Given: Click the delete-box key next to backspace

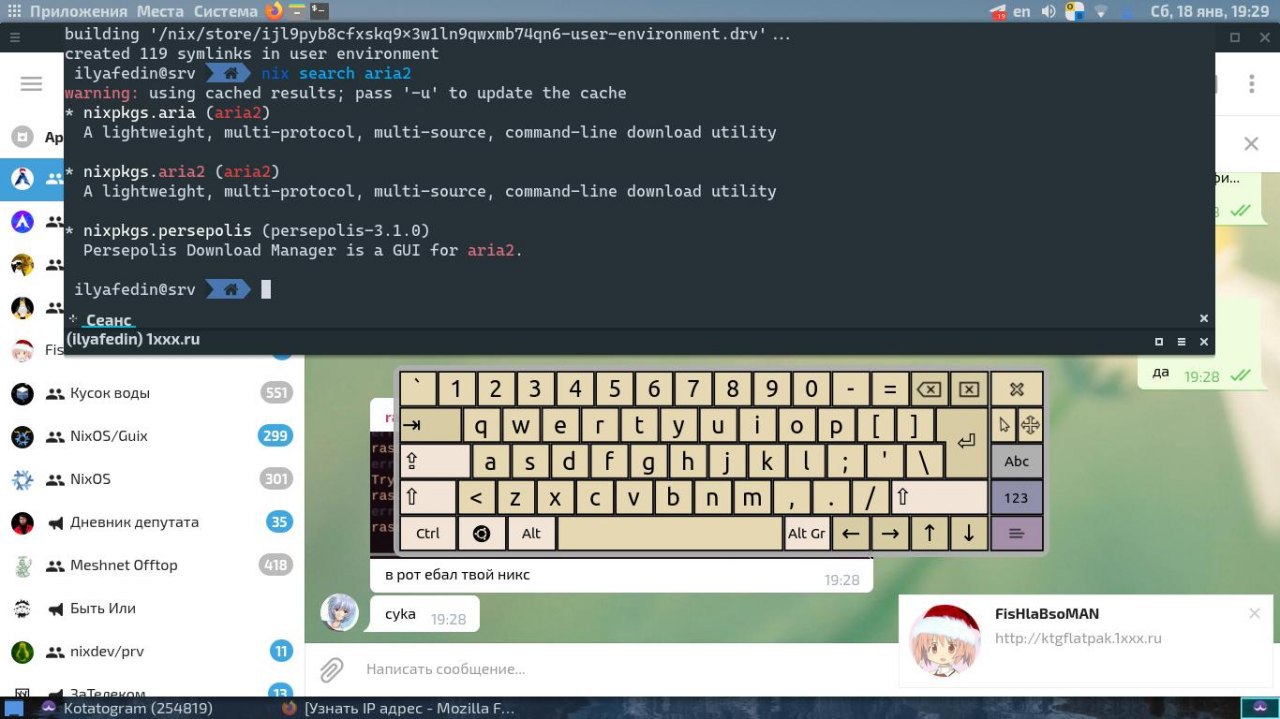Looking at the screenshot, I should [x=968, y=389].
